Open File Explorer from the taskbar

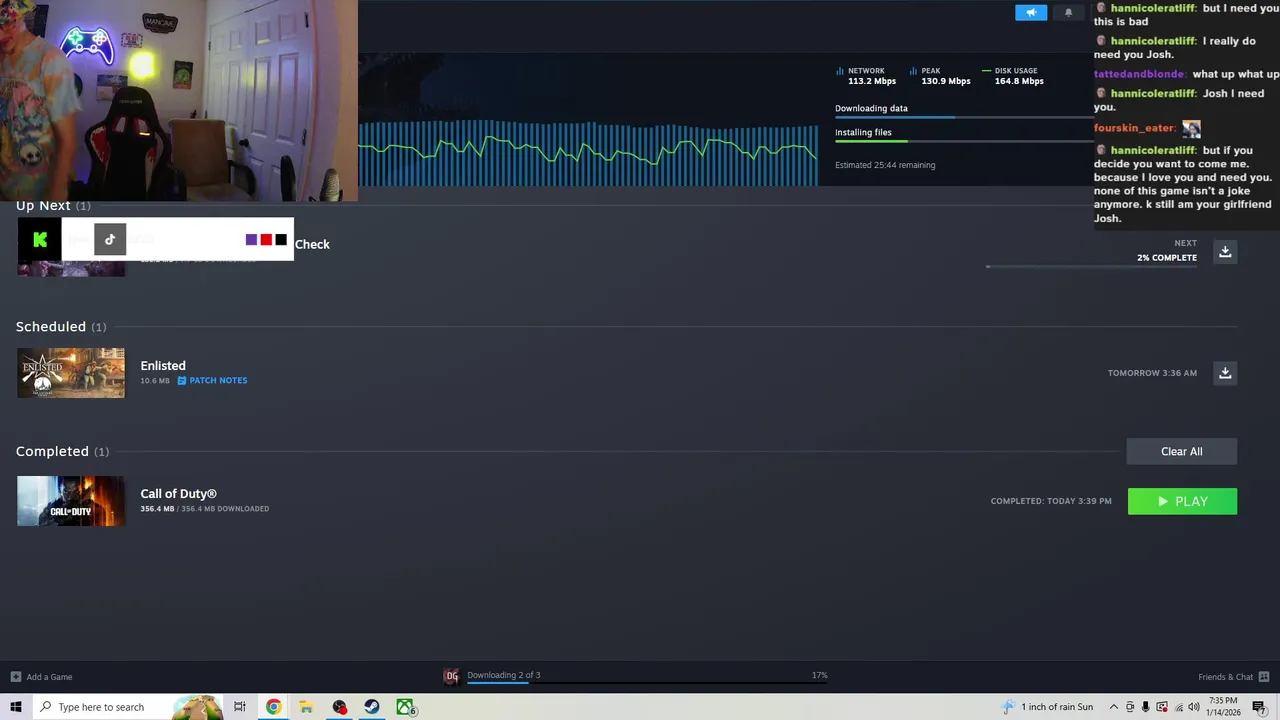pos(306,707)
